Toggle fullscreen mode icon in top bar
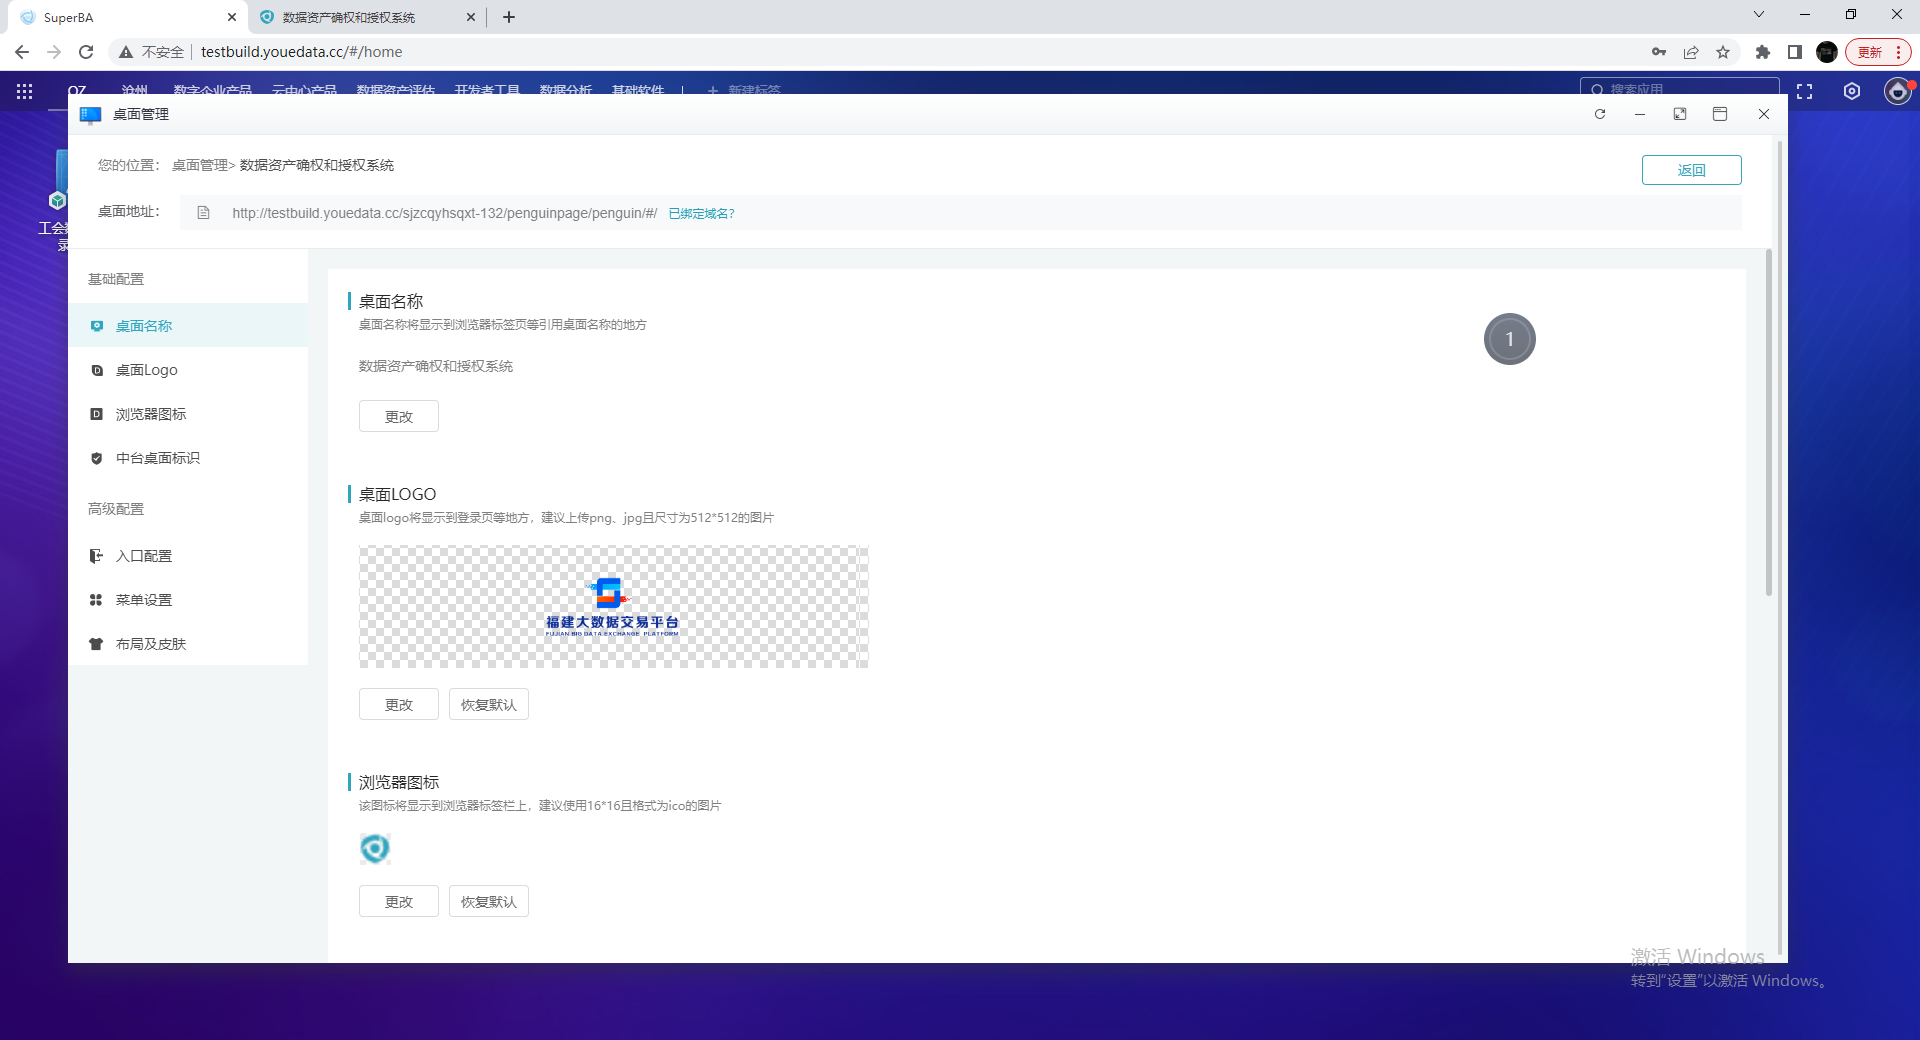Screen dimensions: 1920x1040 point(1805,91)
